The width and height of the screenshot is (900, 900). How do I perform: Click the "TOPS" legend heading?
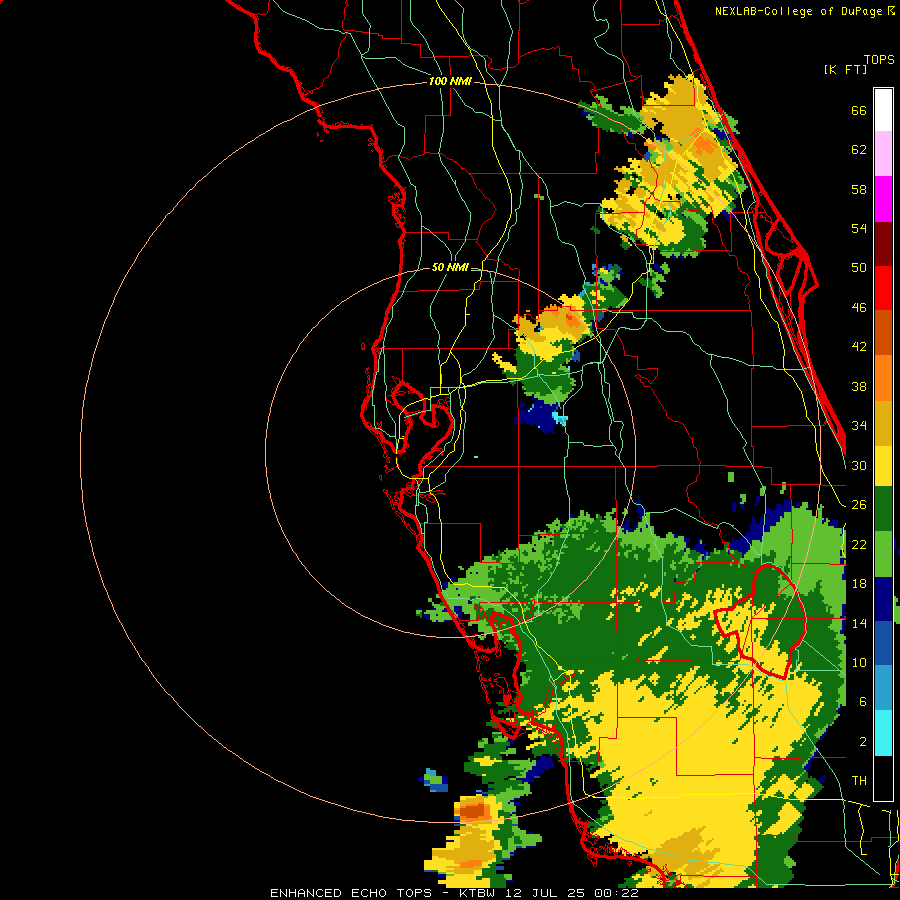pos(879,59)
